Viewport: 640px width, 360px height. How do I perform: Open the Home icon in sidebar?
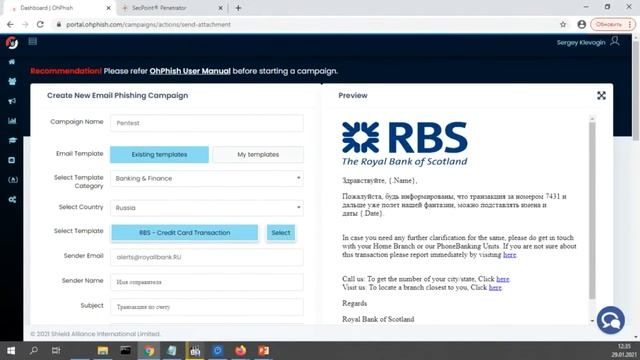[x=12, y=62]
